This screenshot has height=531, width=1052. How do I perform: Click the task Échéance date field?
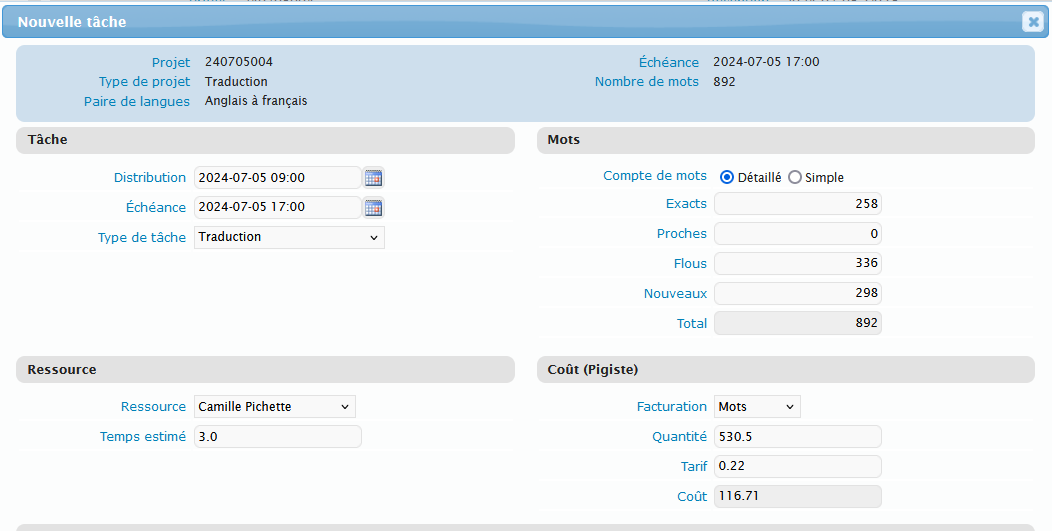pyautogui.click(x=277, y=208)
